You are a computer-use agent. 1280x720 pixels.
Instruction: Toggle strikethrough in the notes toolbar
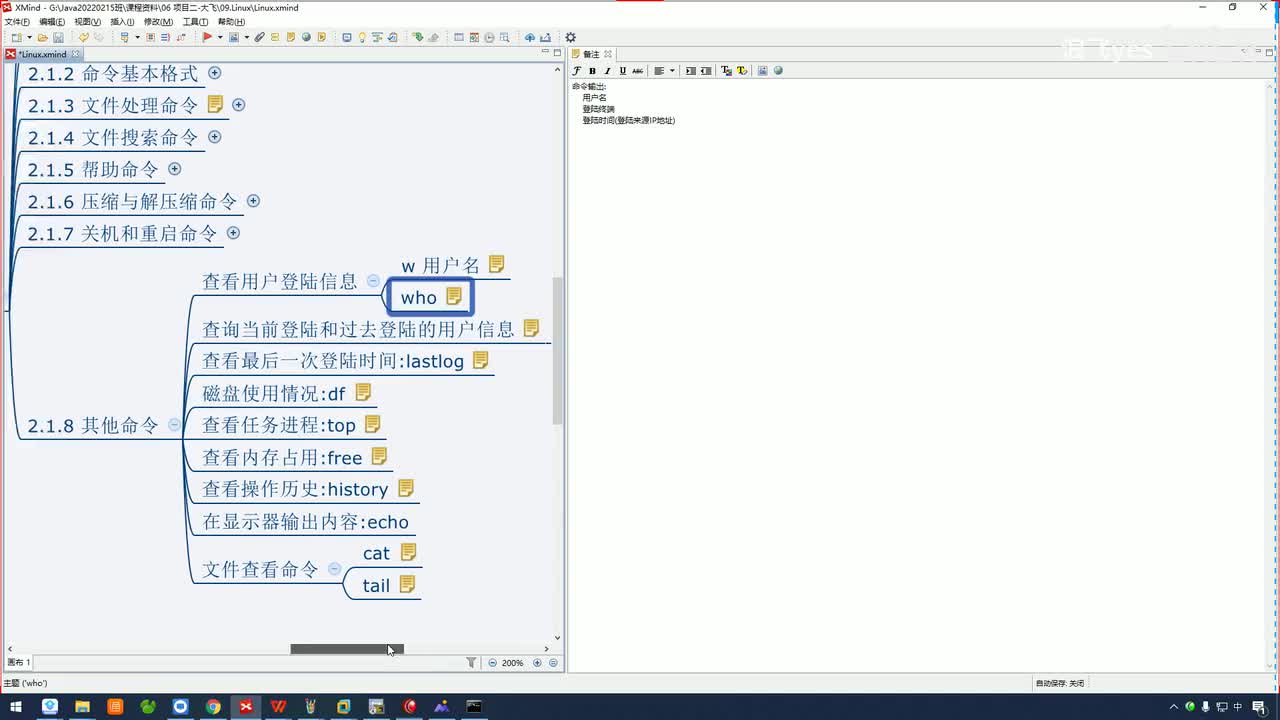click(x=637, y=71)
